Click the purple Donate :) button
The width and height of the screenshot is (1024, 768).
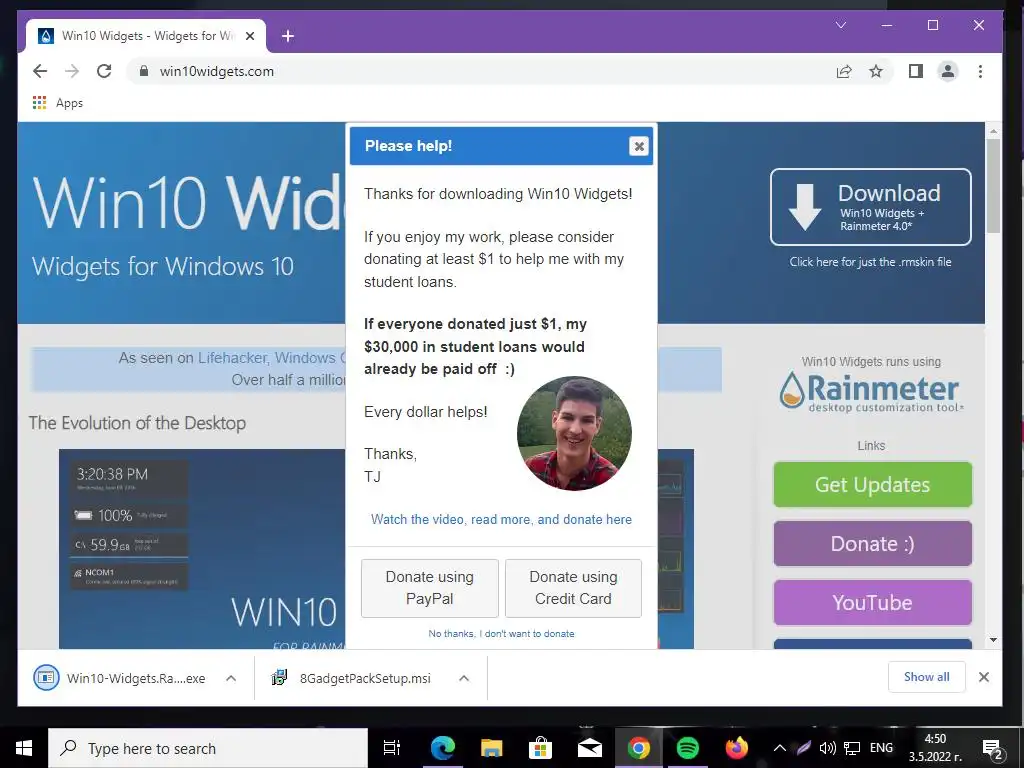tap(872, 543)
